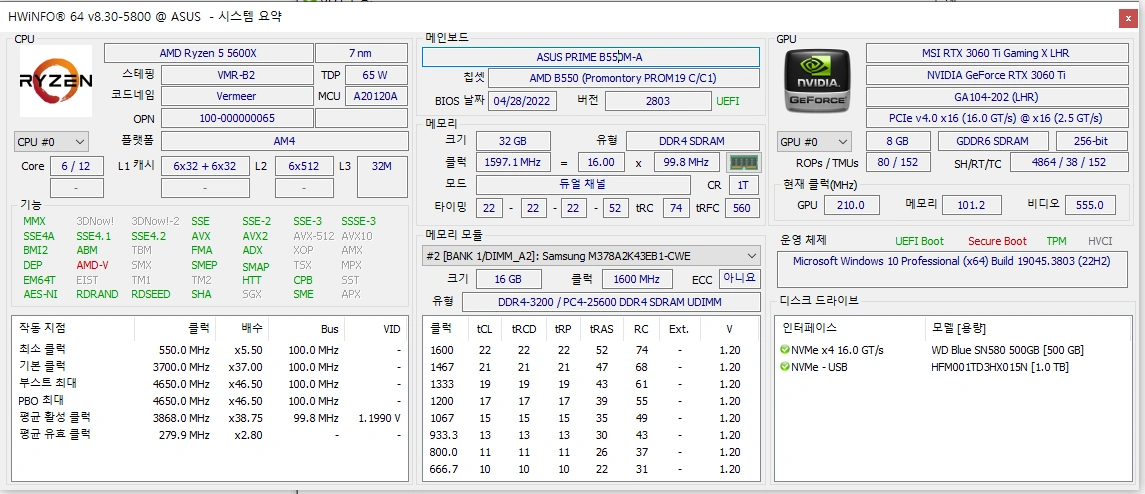Image resolution: width=1145 pixels, height=494 pixels.
Task: Click the AMD B550 chipset field
Action: 624,78
